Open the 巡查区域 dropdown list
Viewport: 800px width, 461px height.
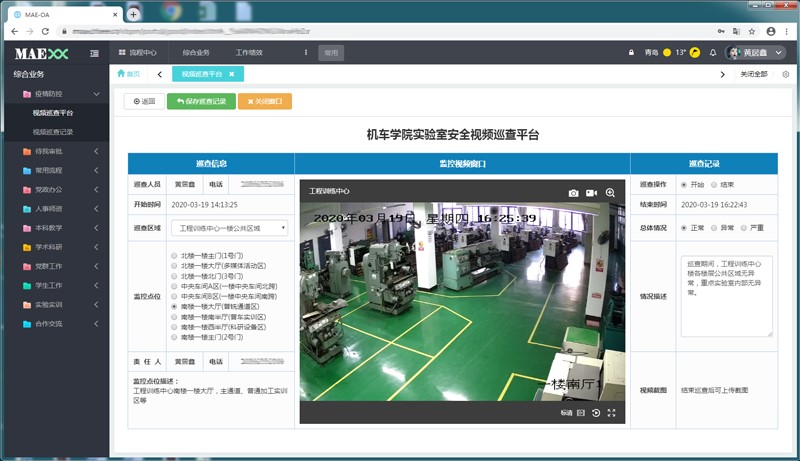click(229, 228)
